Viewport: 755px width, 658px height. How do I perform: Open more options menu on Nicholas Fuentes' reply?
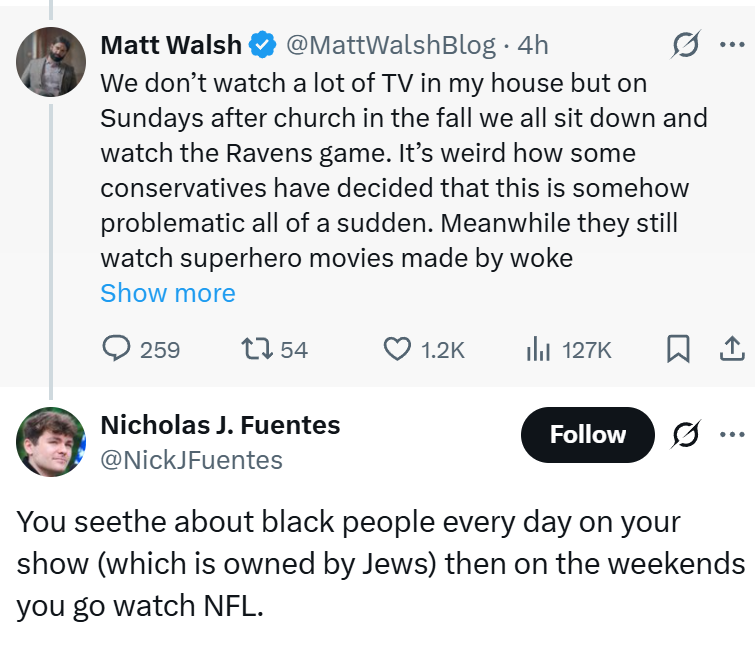click(x=732, y=435)
